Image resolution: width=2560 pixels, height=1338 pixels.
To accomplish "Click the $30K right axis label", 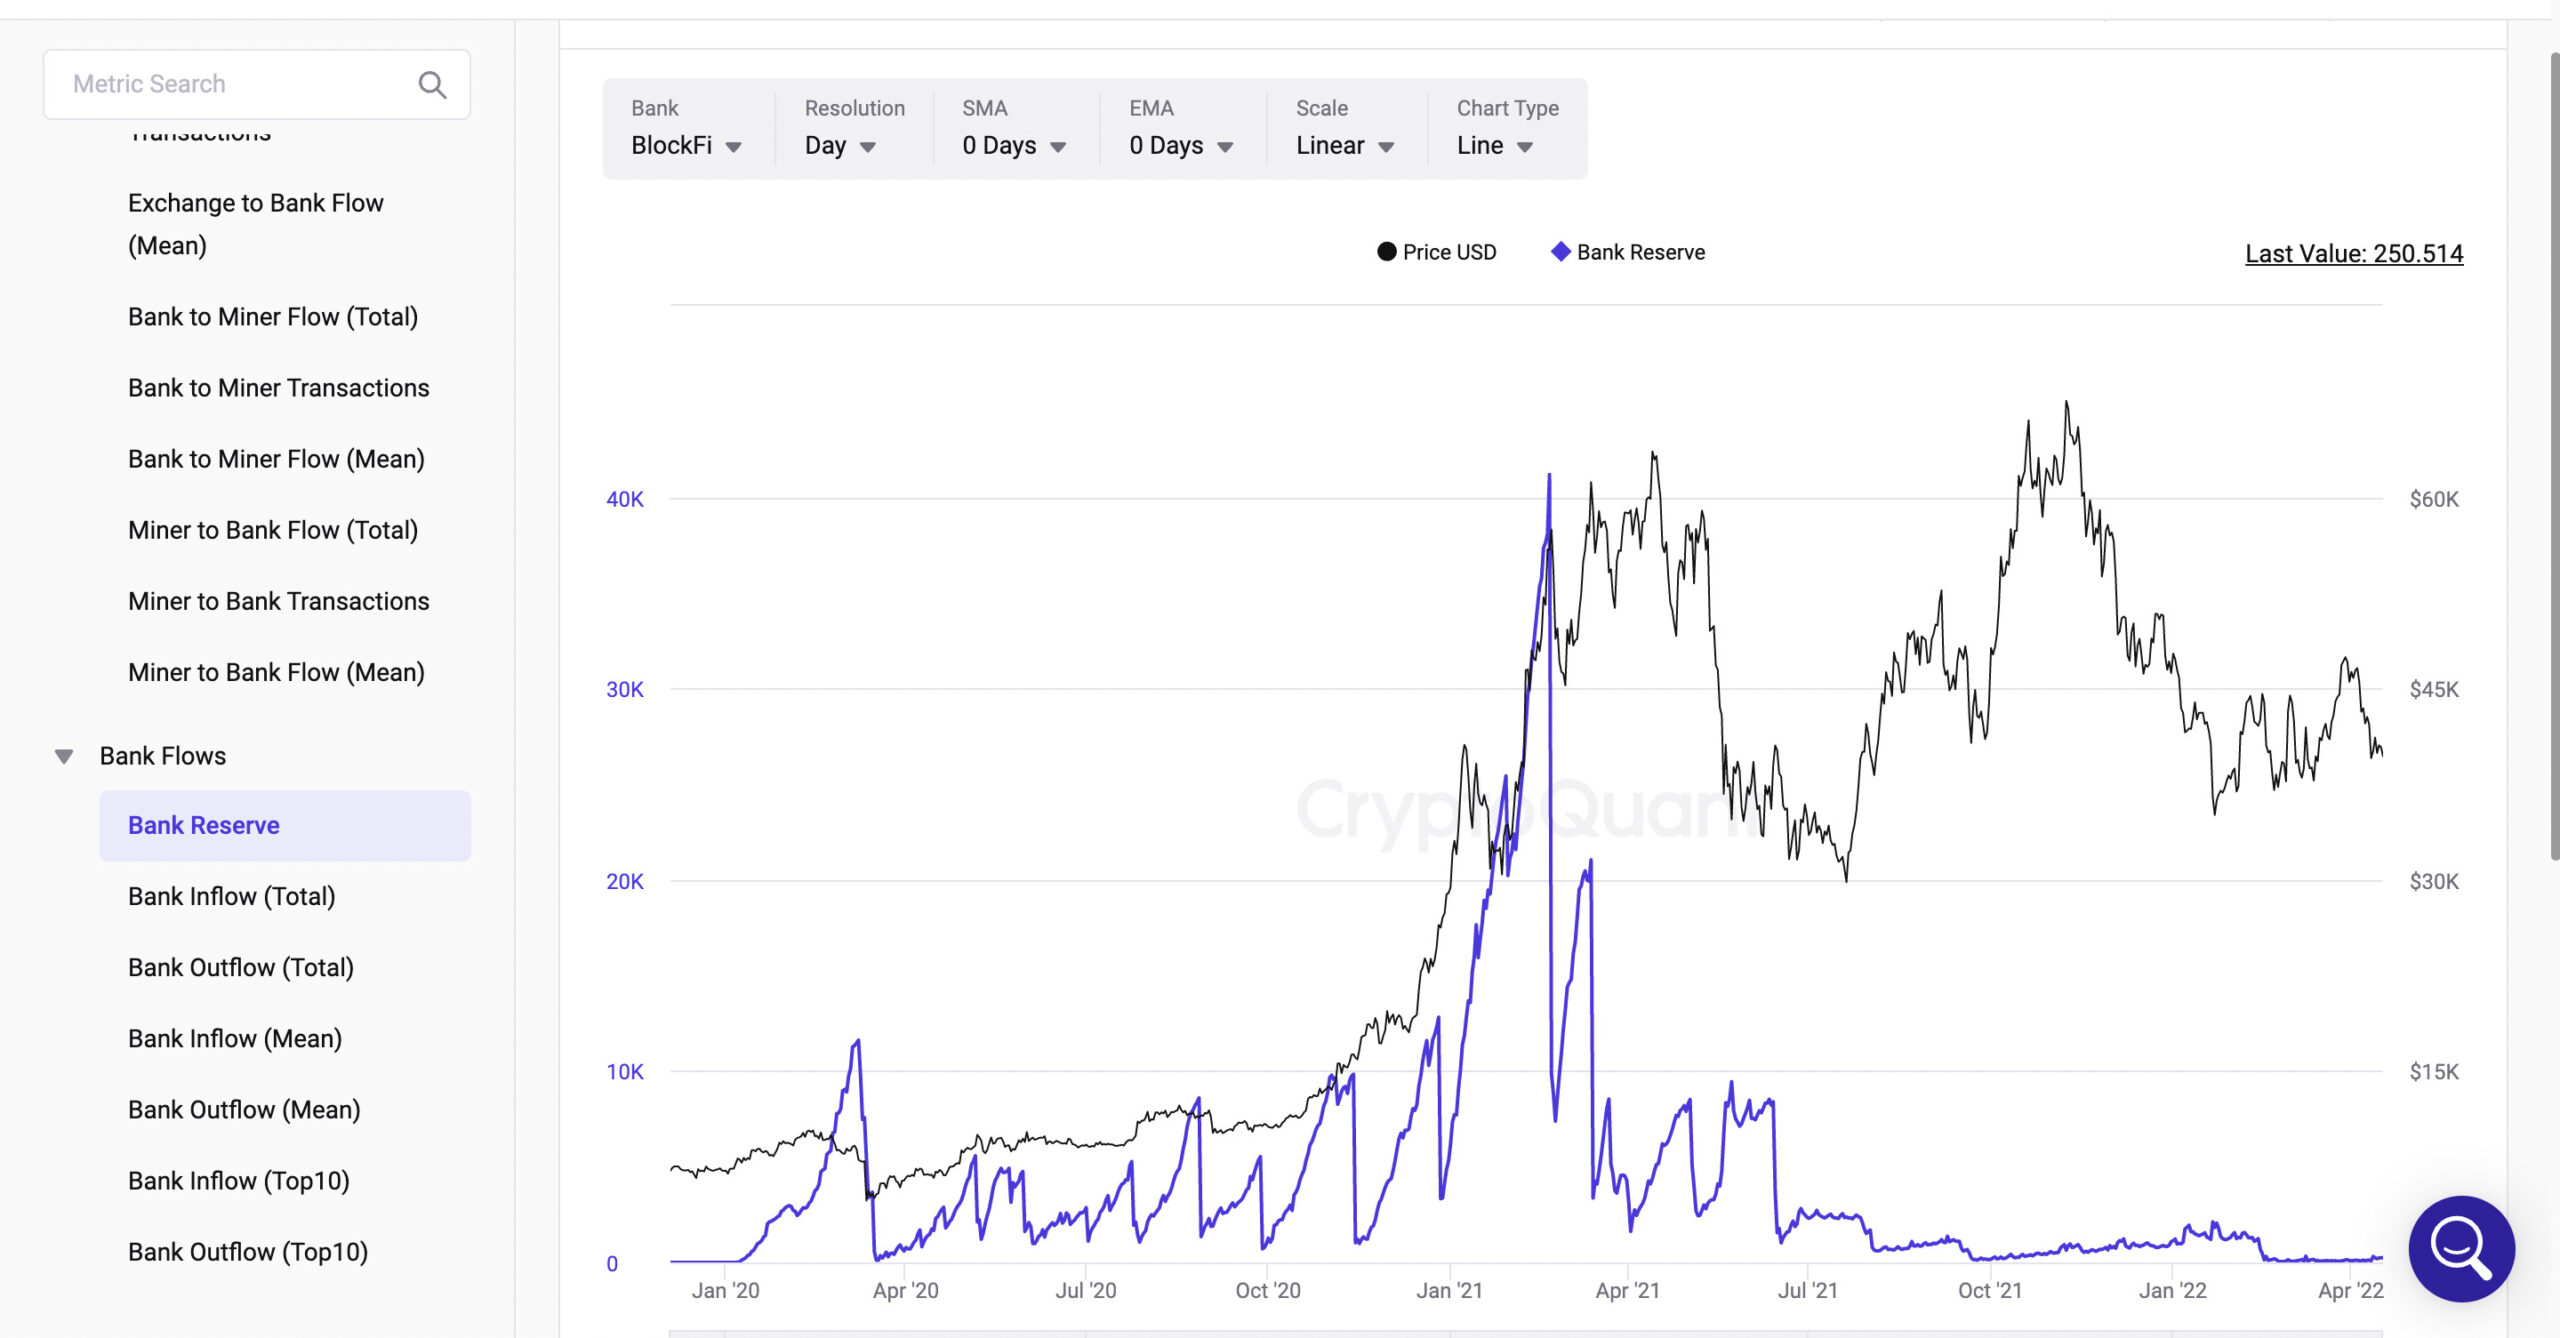I will click(2434, 881).
